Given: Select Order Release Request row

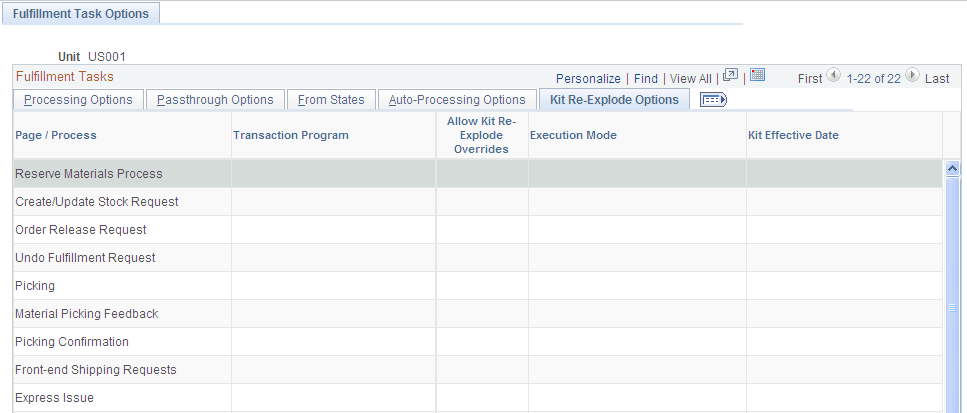Looking at the screenshot, I should tap(478, 229).
